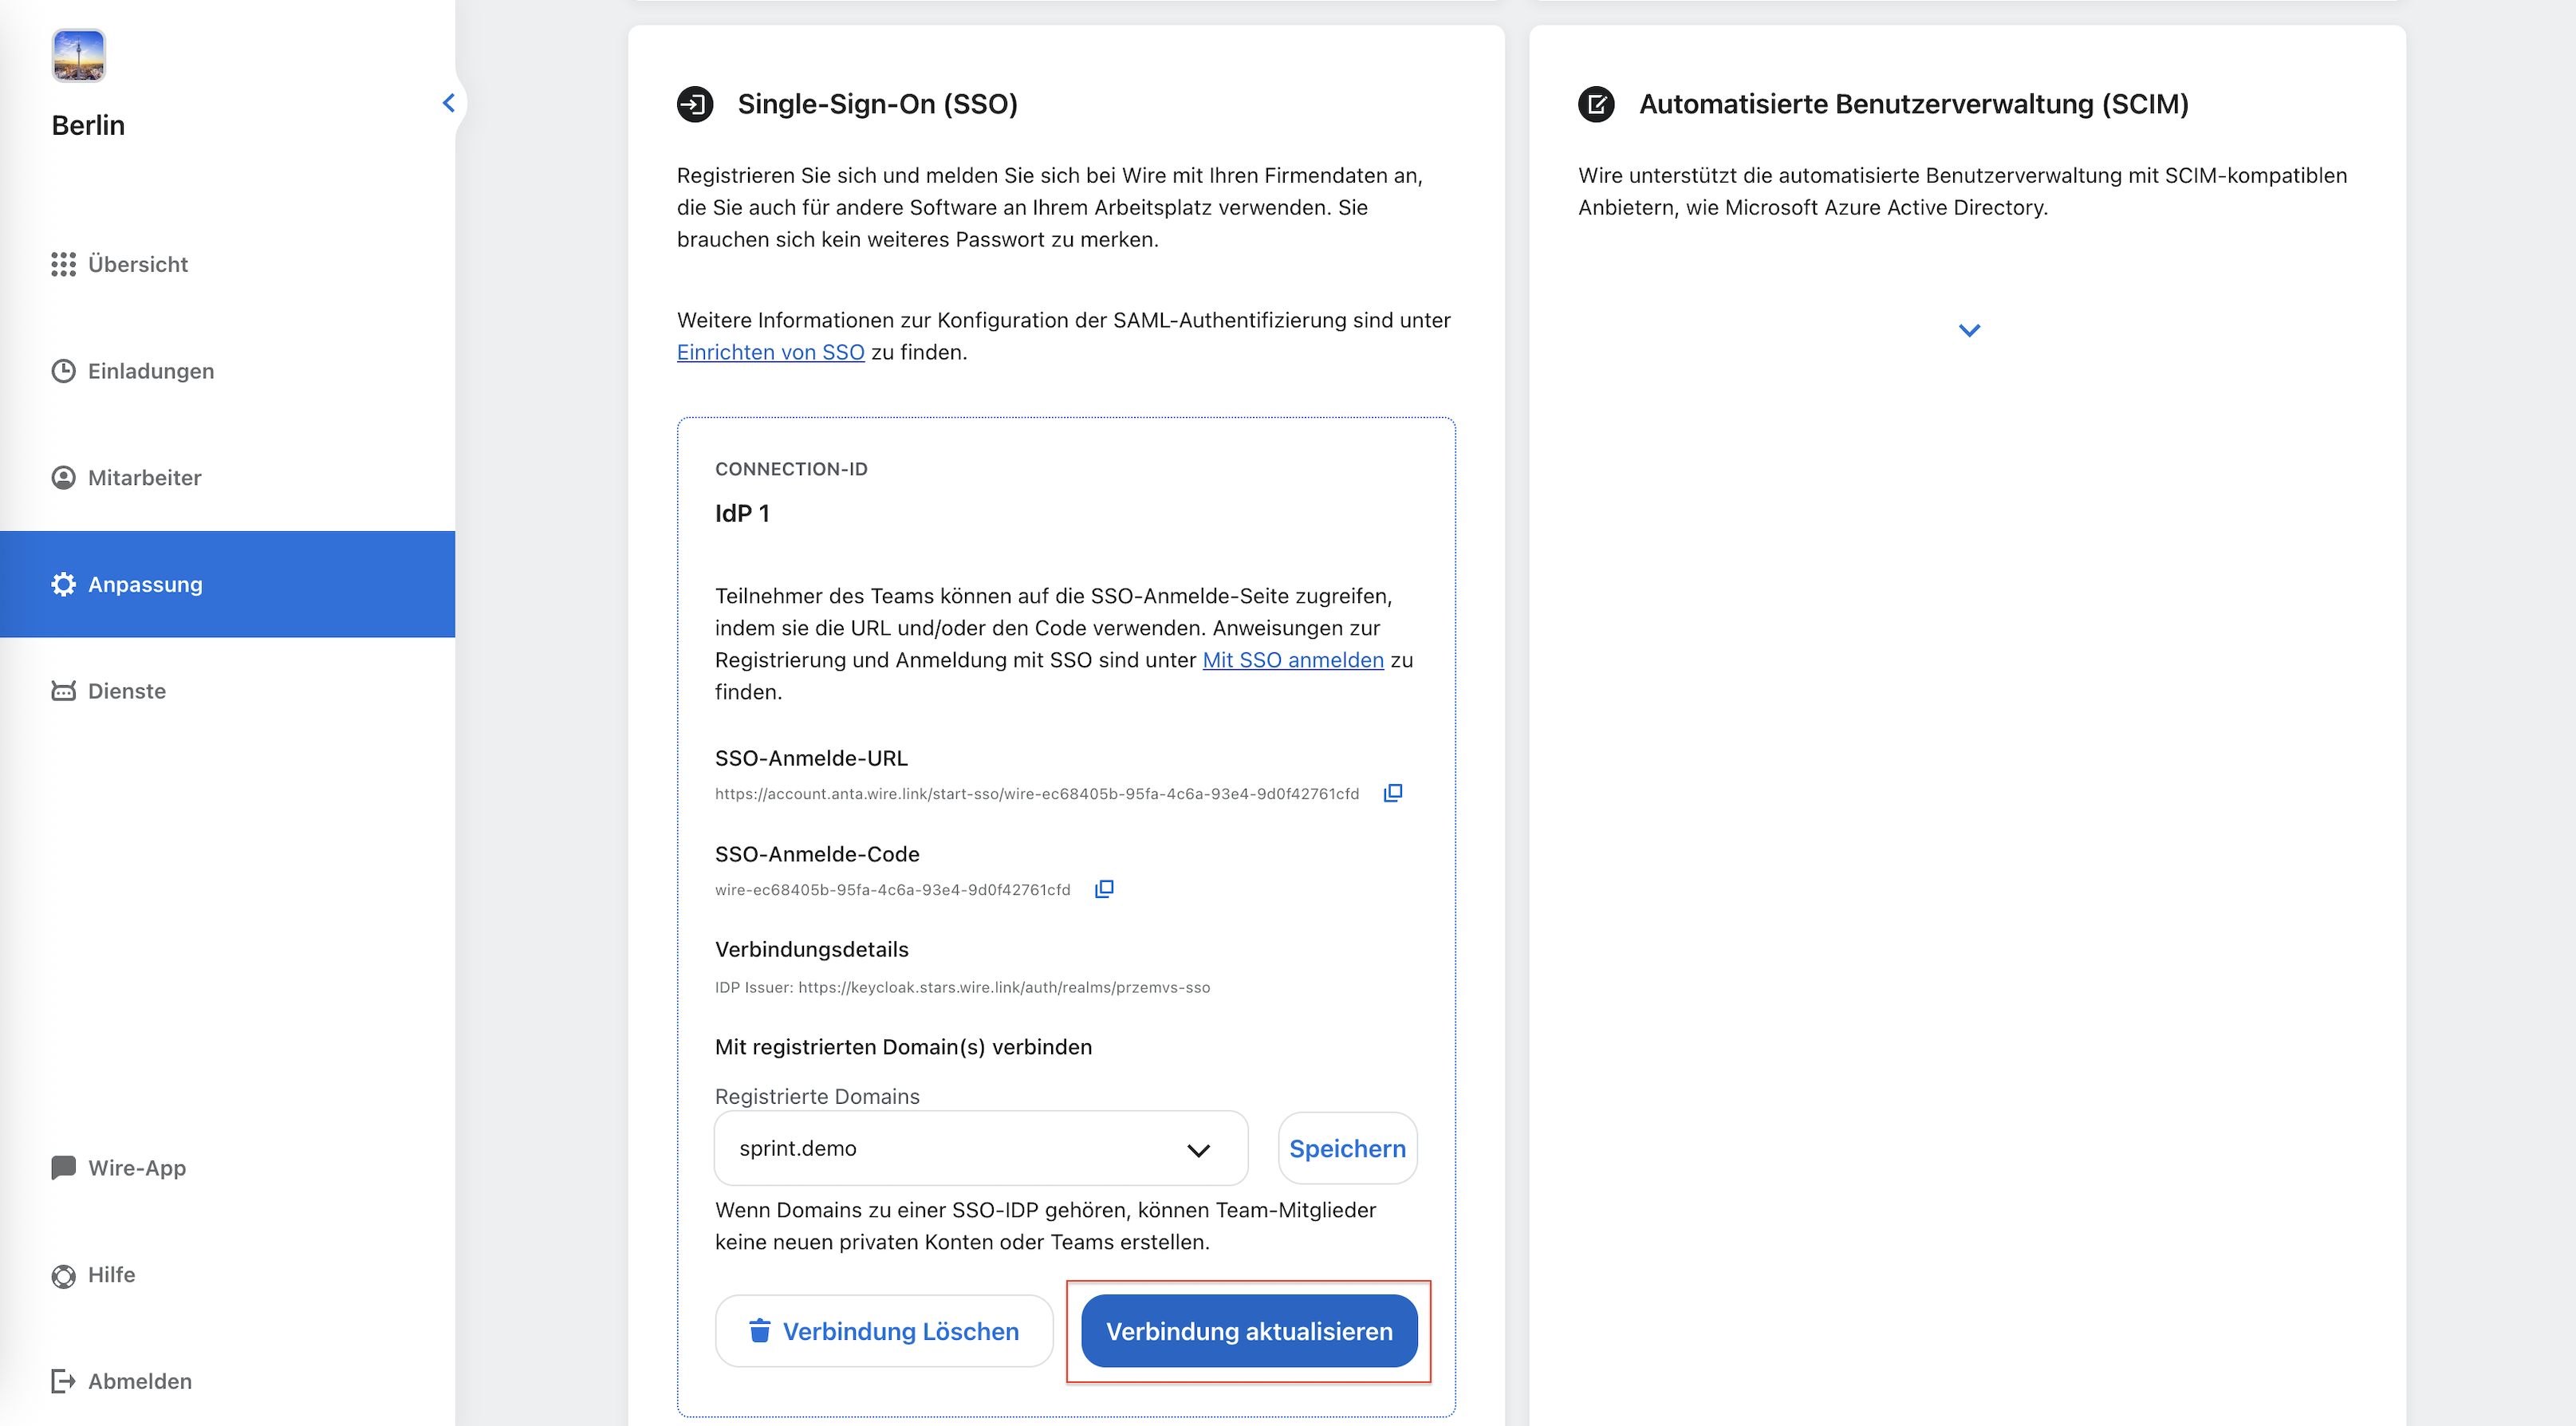This screenshot has height=1426, width=2576.
Task: Click the Mit registrierten Domain(s) verbinden label
Action: click(x=903, y=1047)
